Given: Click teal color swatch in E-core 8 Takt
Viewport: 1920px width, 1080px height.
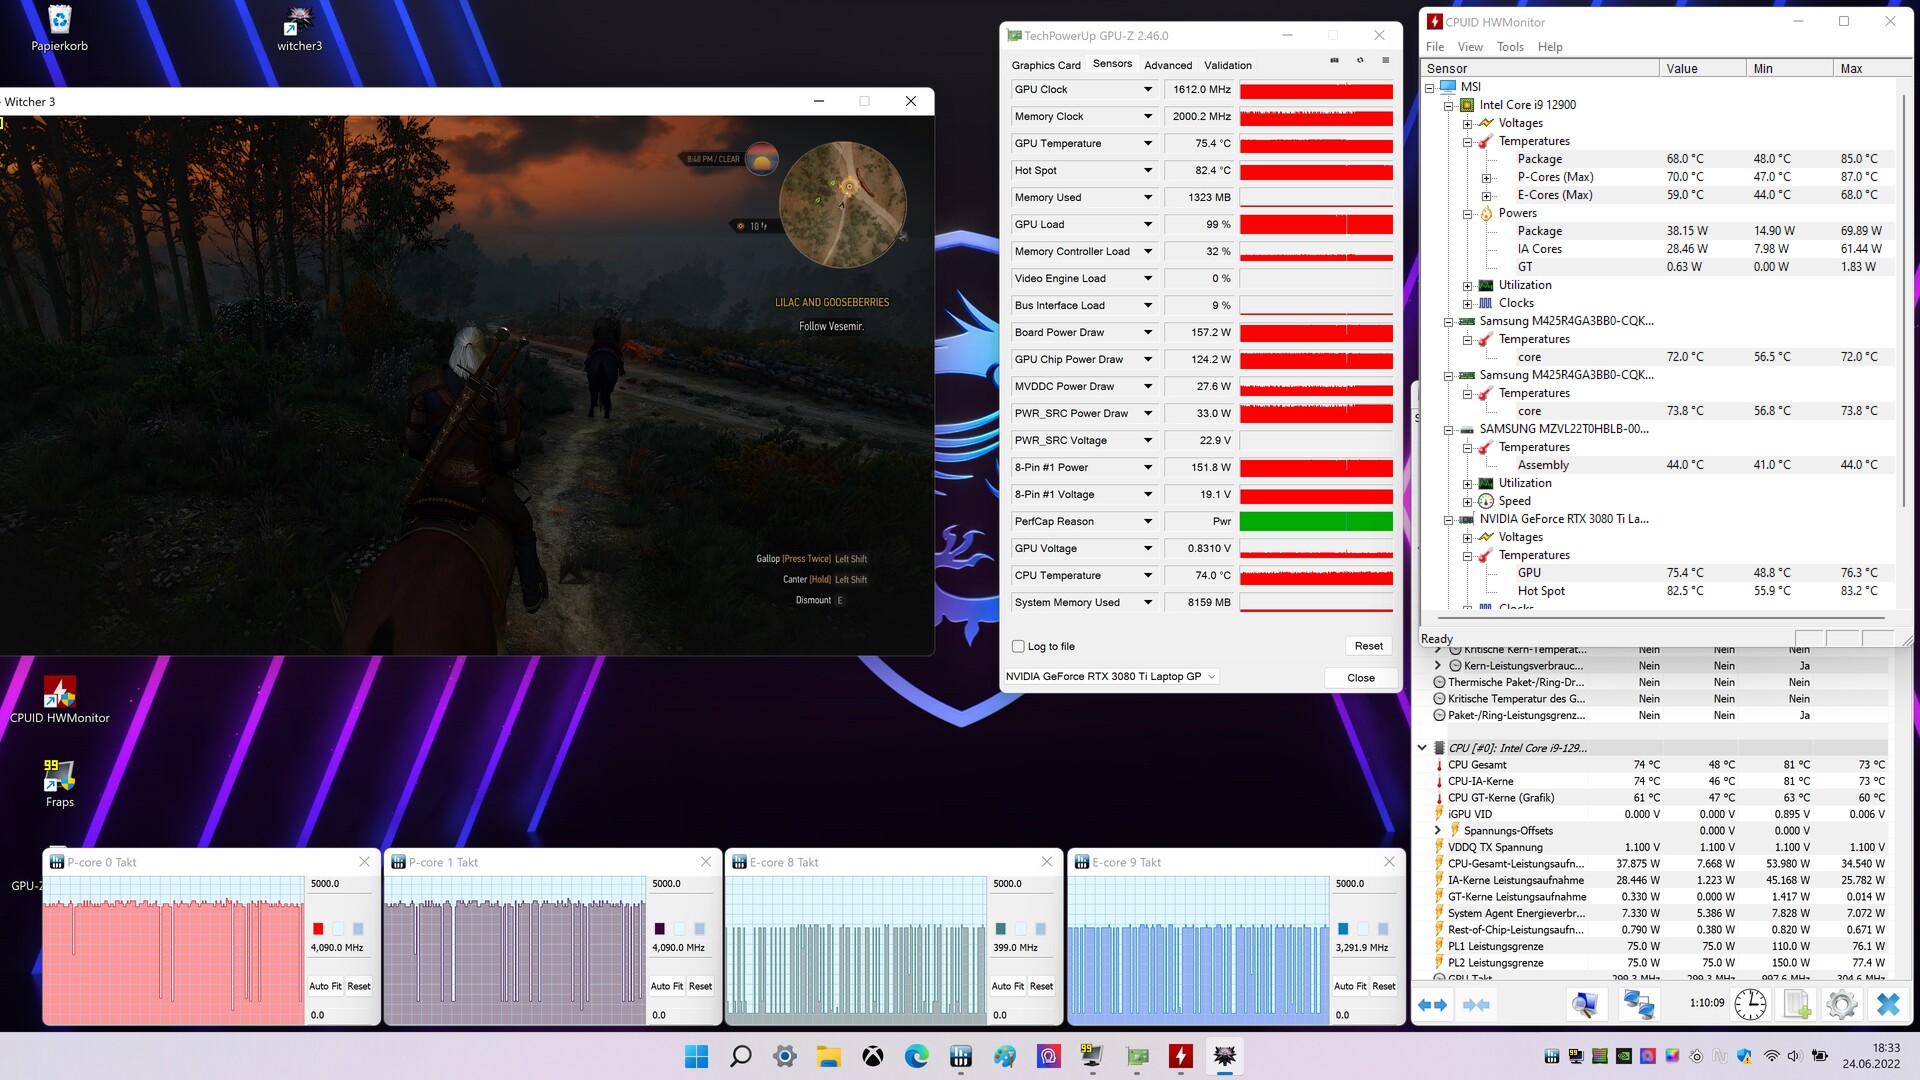Looking at the screenshot, I should point(1001,929).
